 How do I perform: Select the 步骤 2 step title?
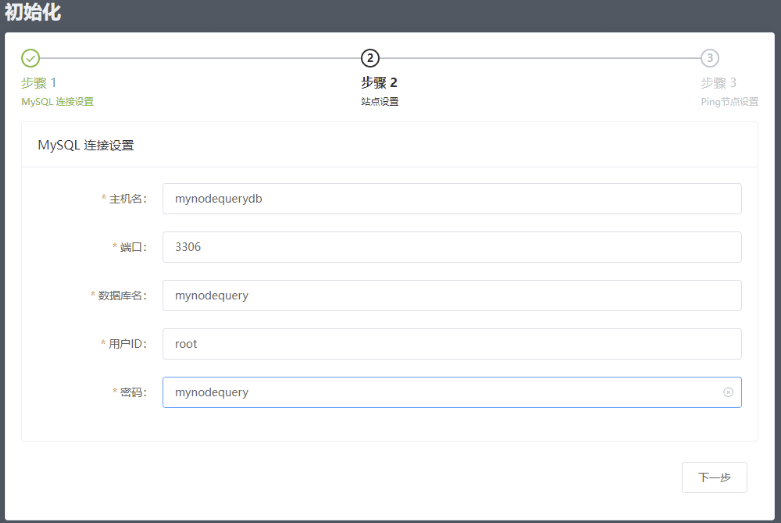point(379,83)
